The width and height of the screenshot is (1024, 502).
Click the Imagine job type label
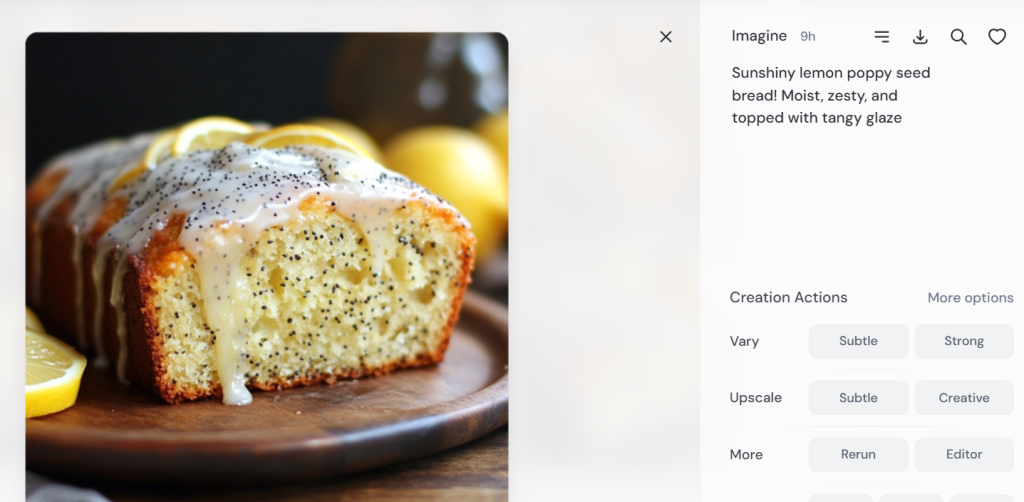coord(759,36)
